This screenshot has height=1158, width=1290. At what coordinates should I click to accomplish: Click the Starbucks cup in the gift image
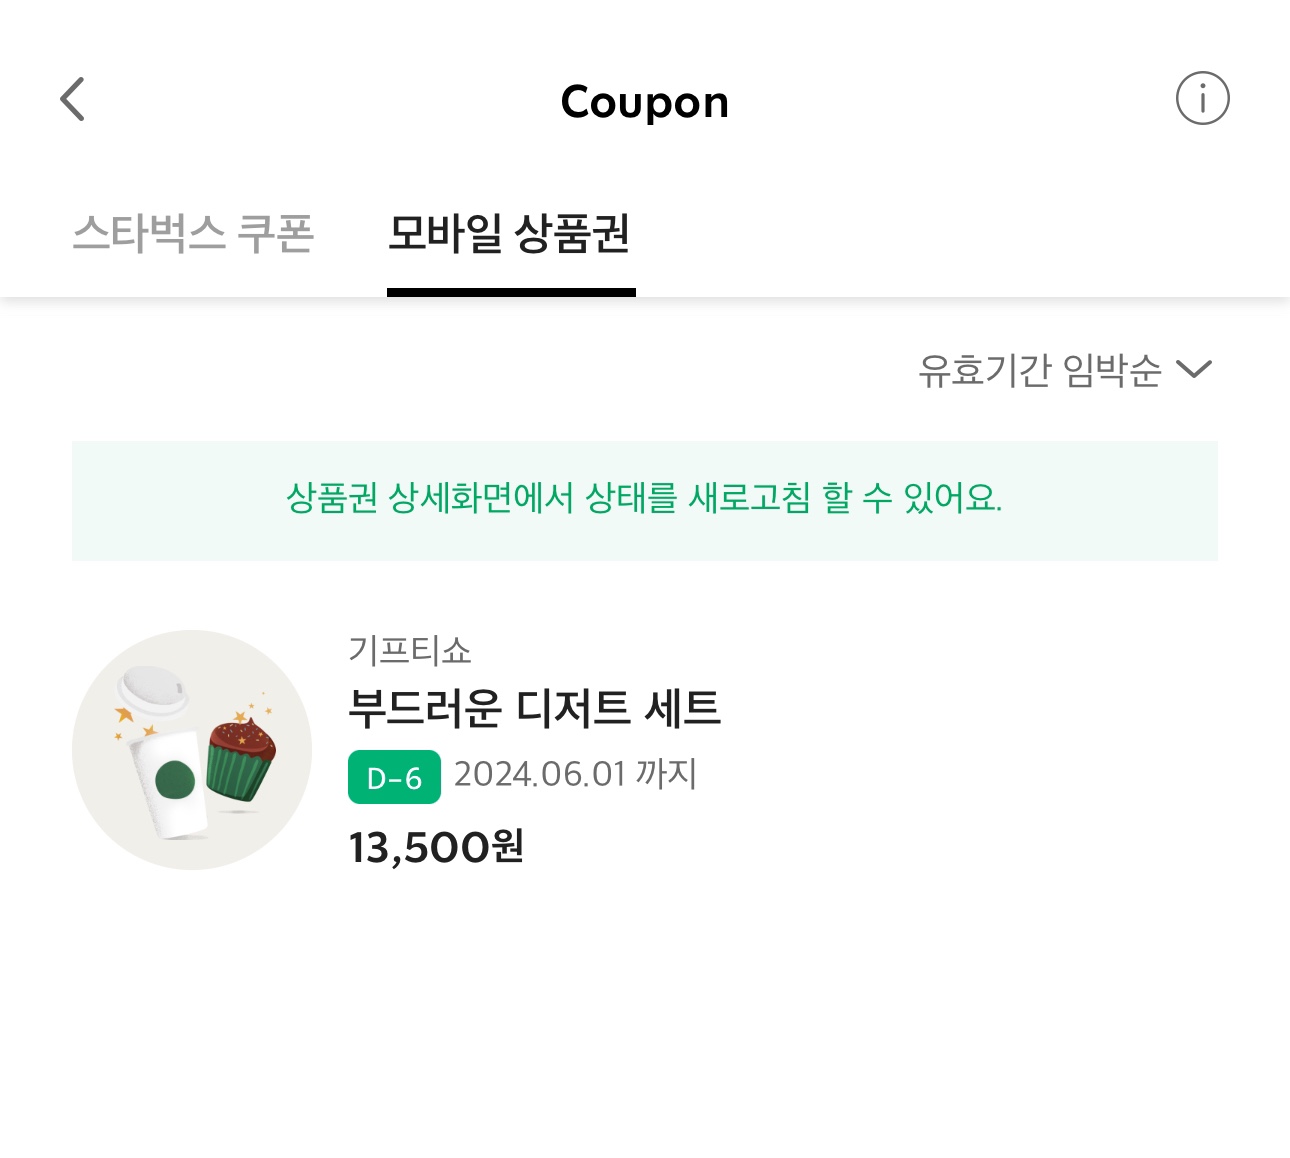point(170,782)
